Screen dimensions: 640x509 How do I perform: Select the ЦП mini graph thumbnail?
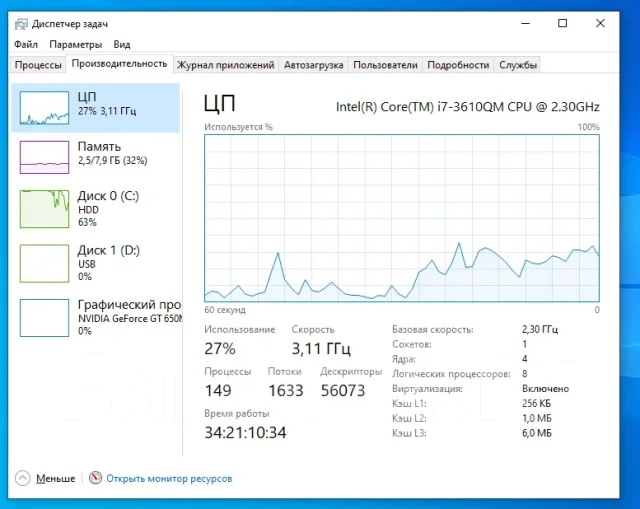(x=44, y=108)
